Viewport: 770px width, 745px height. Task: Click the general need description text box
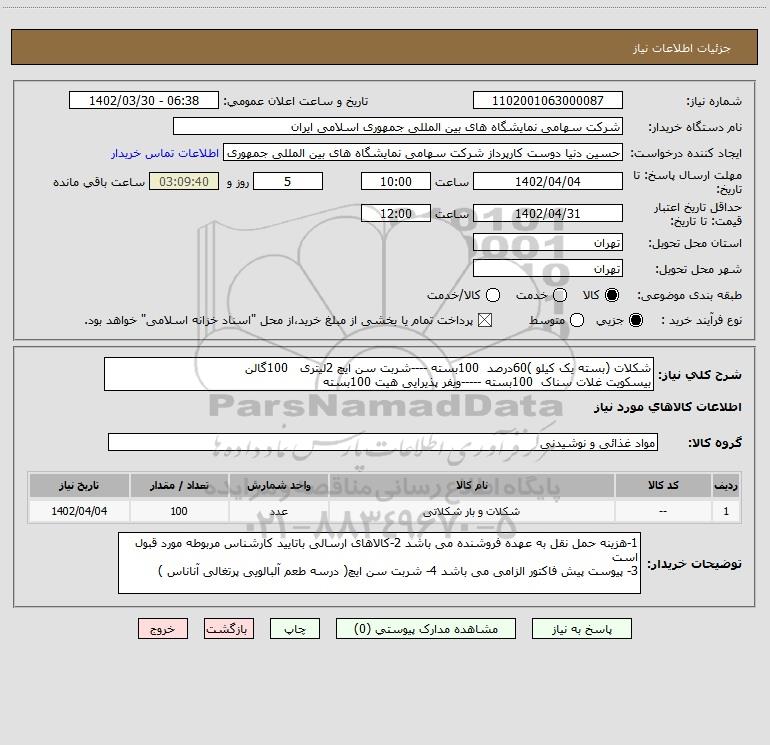379,374
